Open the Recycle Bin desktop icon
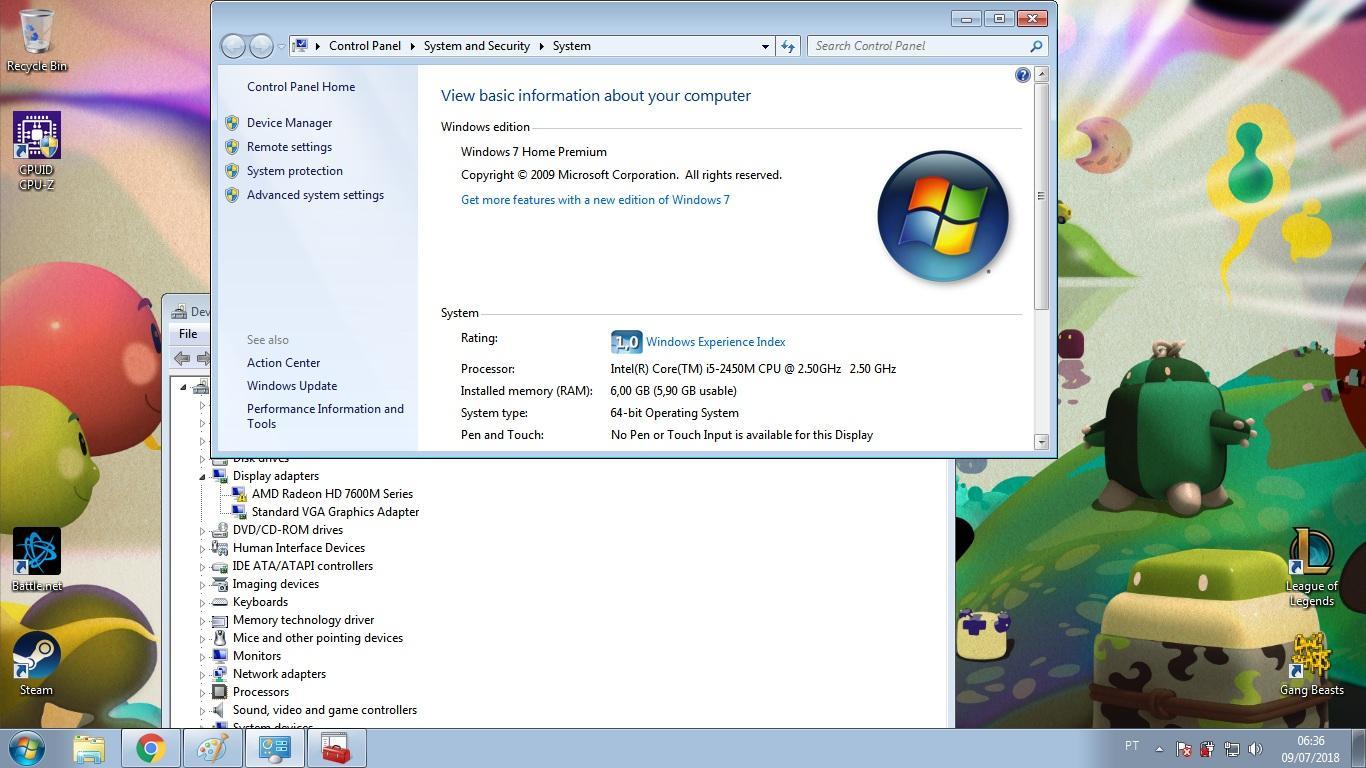Viewport: 1366px width, 768px height. pyautogui.click(x=37, y=40)
